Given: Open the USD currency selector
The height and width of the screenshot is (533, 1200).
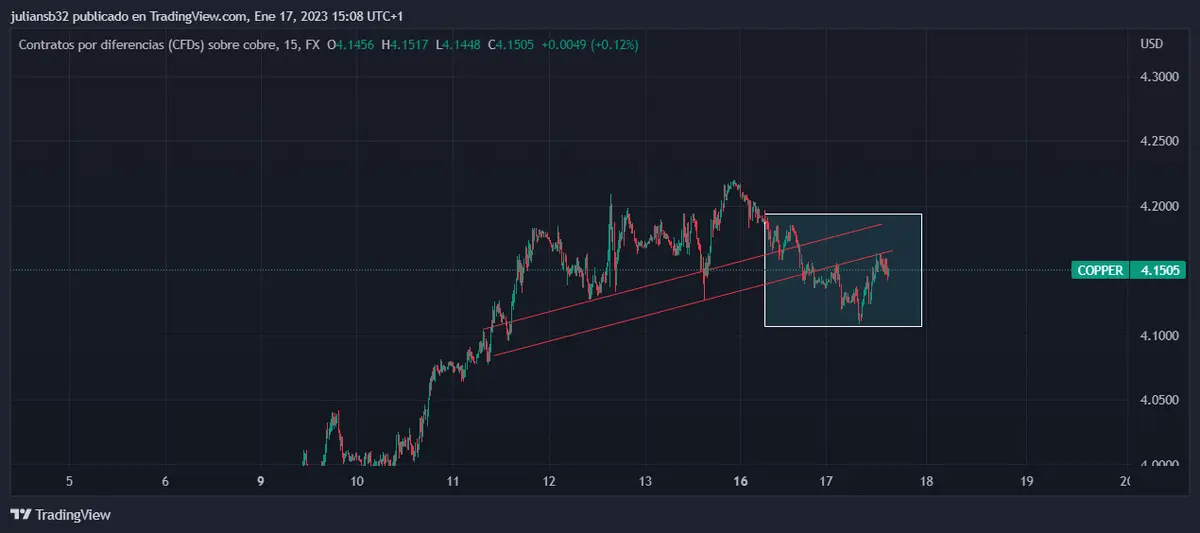Looking at the screenshot, I should (x=1151, y=44).
